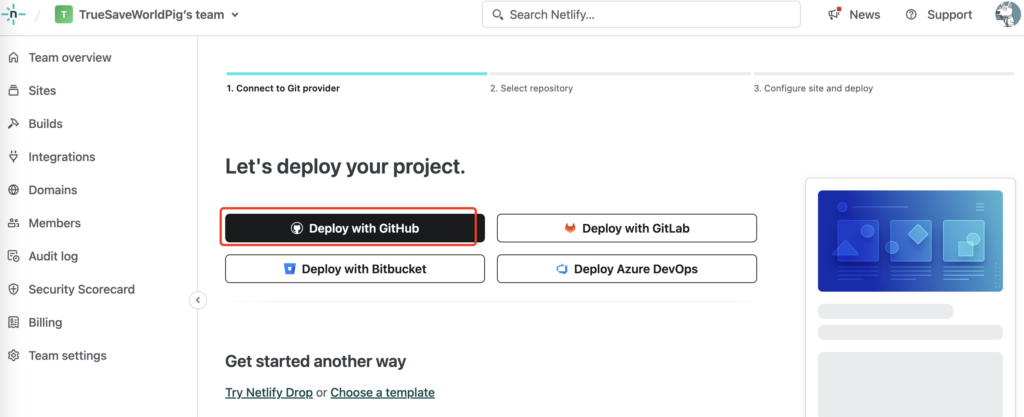The width and height of the screenshot is (1024, 417).
Task: Collapse the sidebar with chevron button
Action: click(198, 300)
